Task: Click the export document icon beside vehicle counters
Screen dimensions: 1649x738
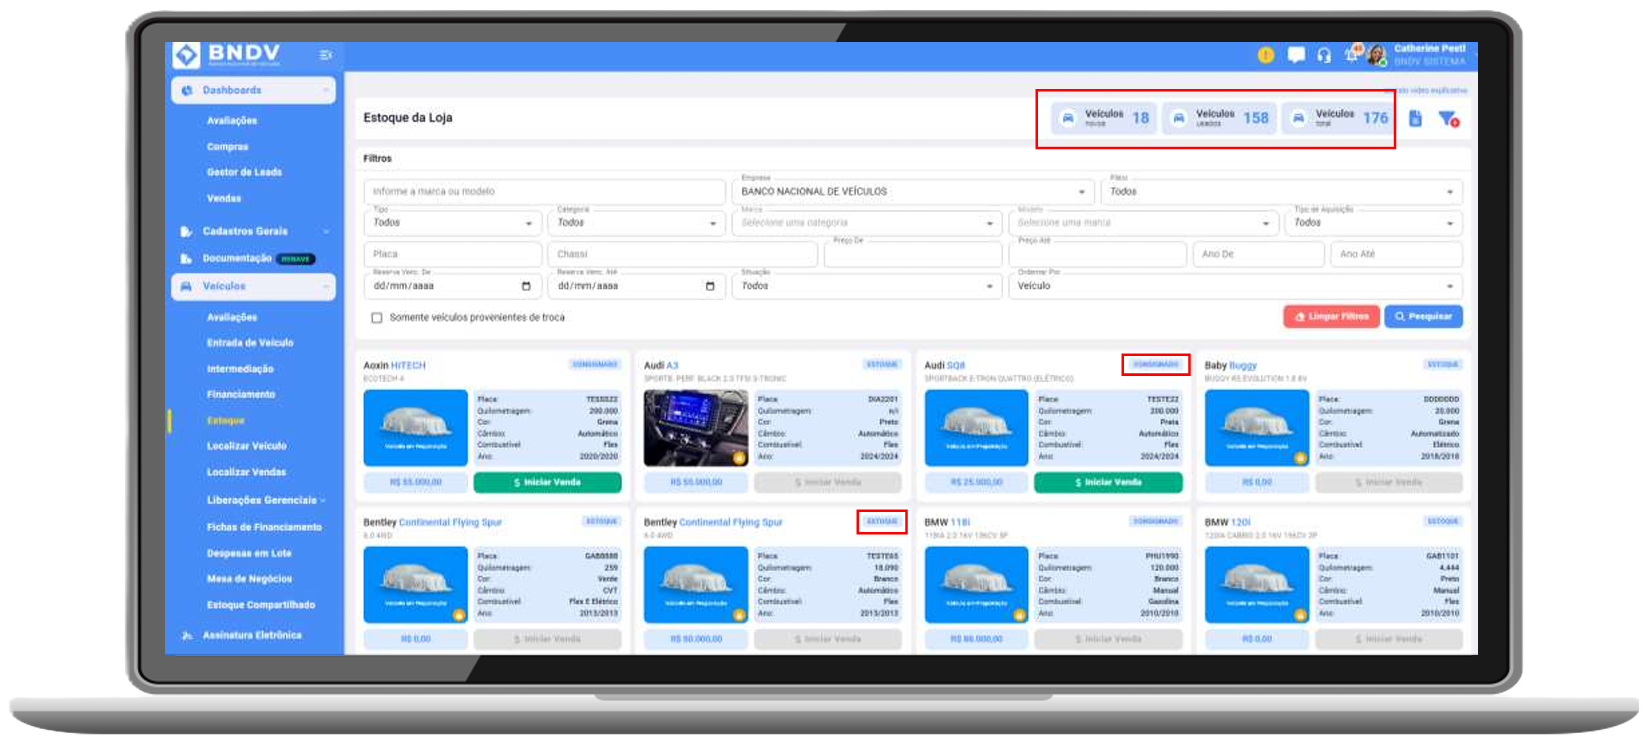Action: click(x=1415, y=118)
